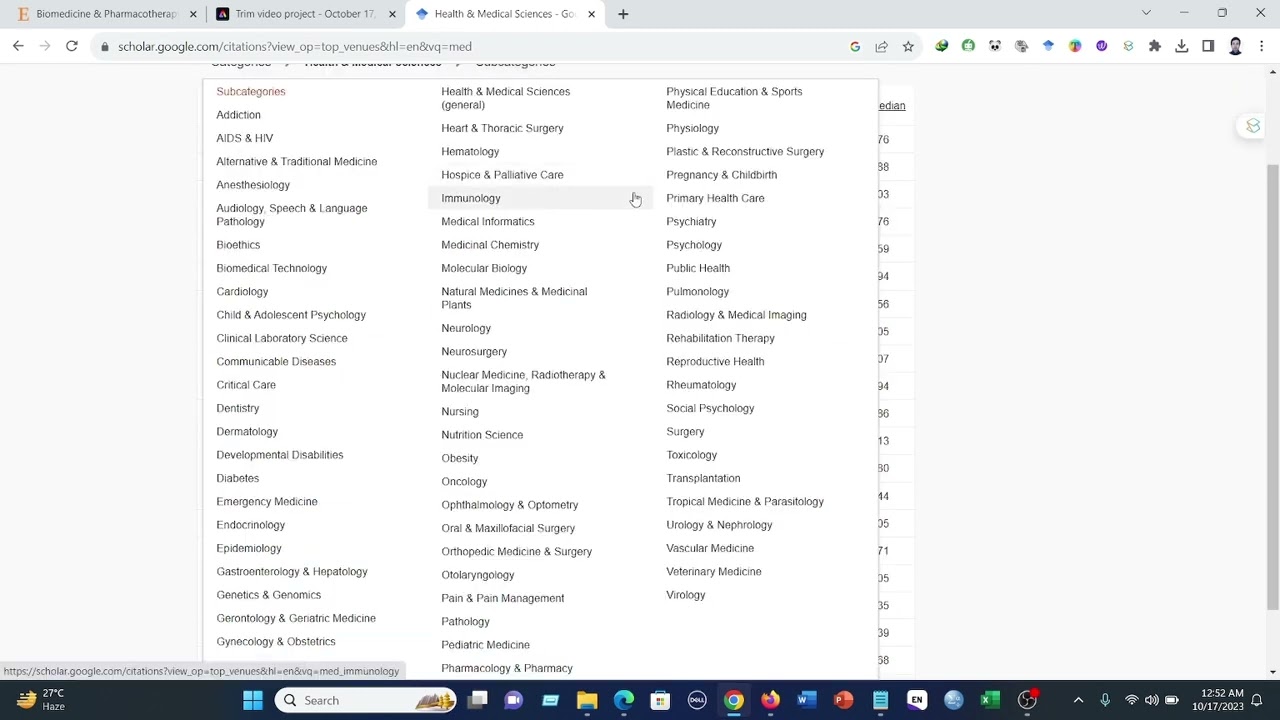Open the browser Downloads icon
Screen dimensions: 1280x720
click(x=1182, y=46)
